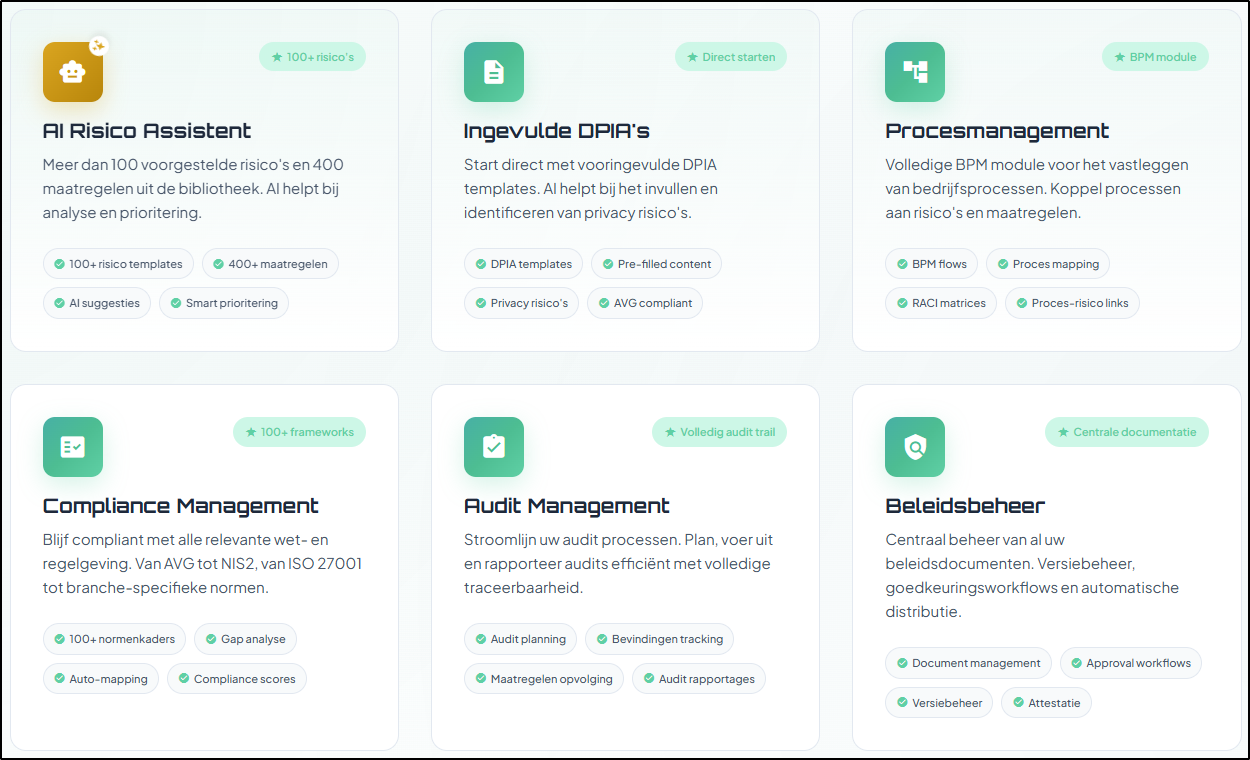Image resolution: width=1250 pixels, height=760 pixels.
Task: Click the Gap analyse tag
Action: [245, 639]
